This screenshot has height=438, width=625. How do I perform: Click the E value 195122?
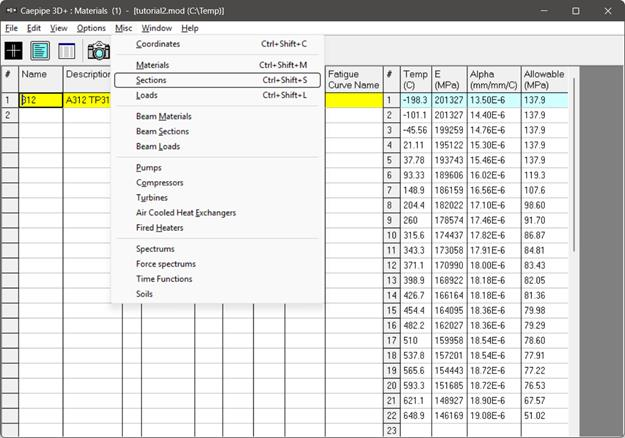[x=449, y=145]
